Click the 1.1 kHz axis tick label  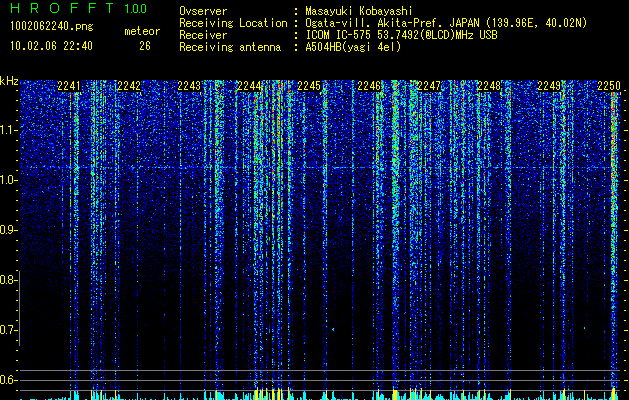(x=8, y=130)
